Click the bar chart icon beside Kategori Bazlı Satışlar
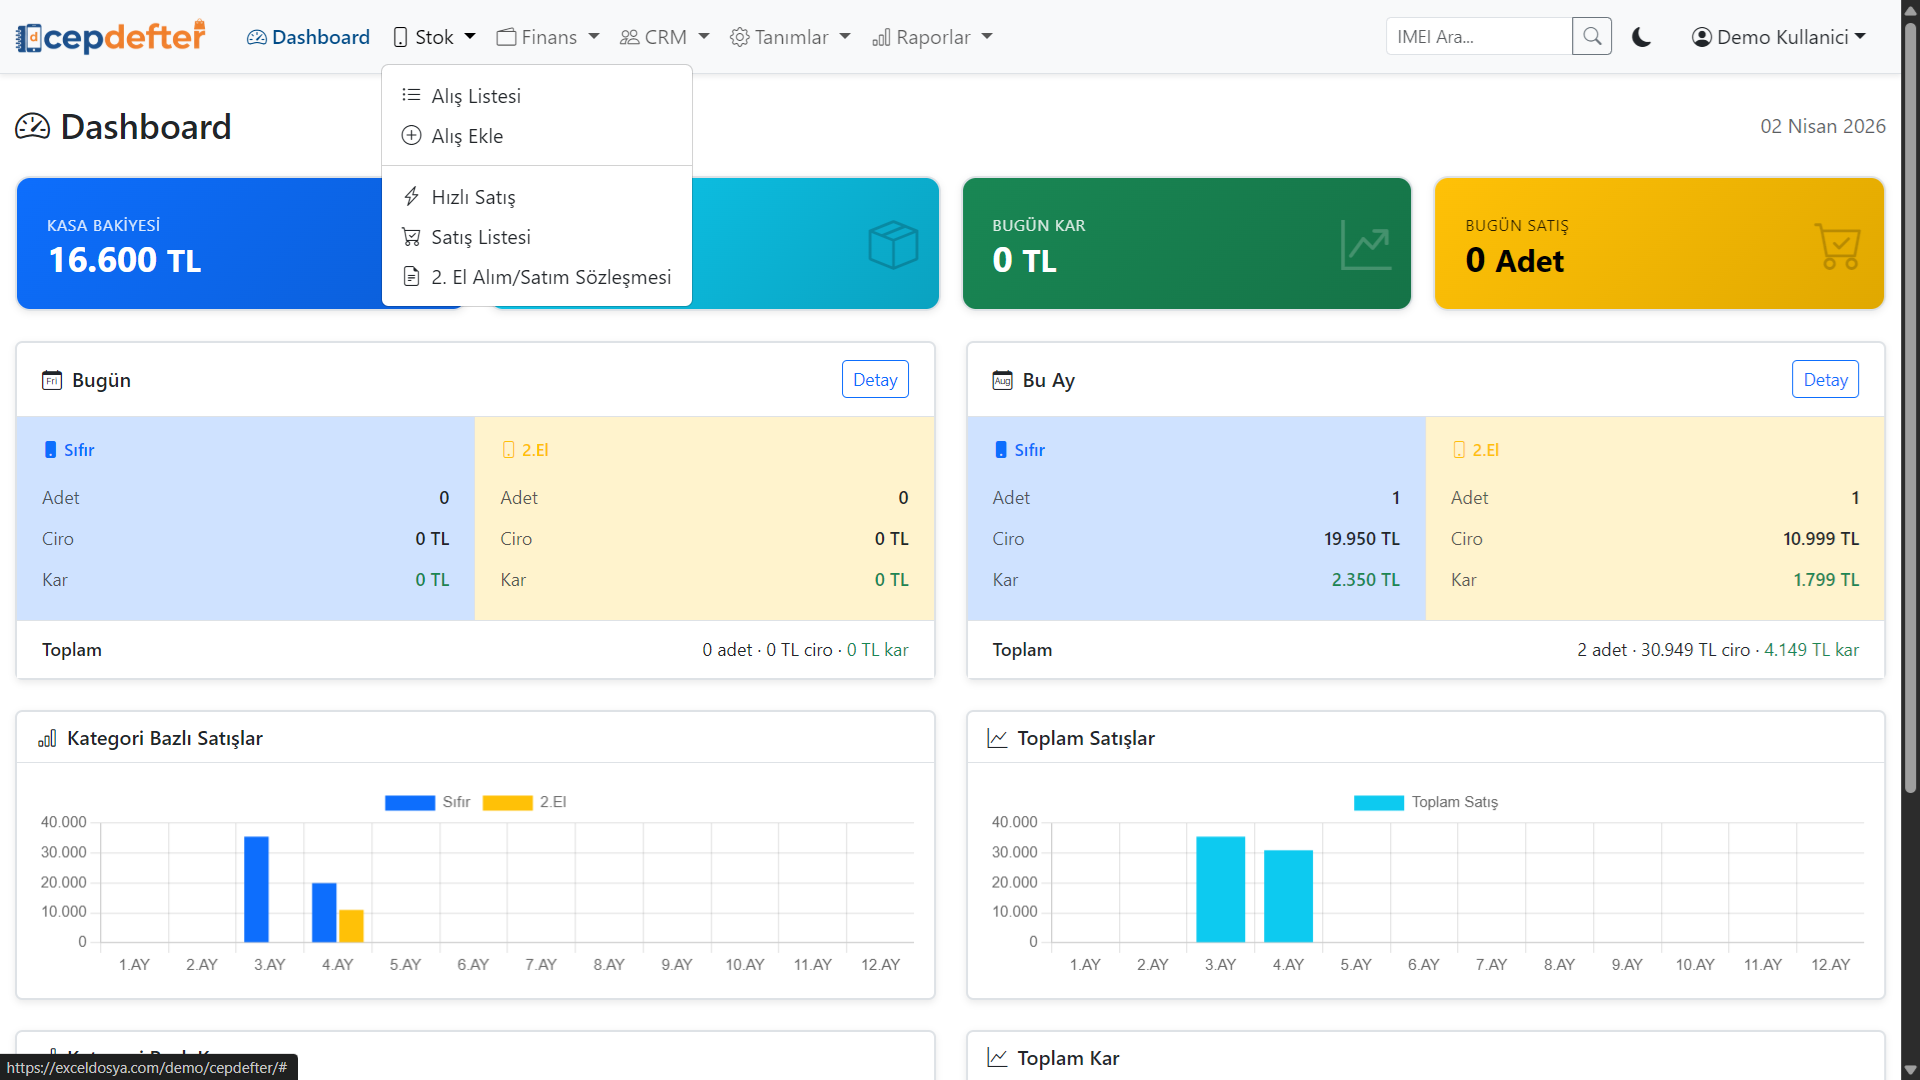 point(47,738)
